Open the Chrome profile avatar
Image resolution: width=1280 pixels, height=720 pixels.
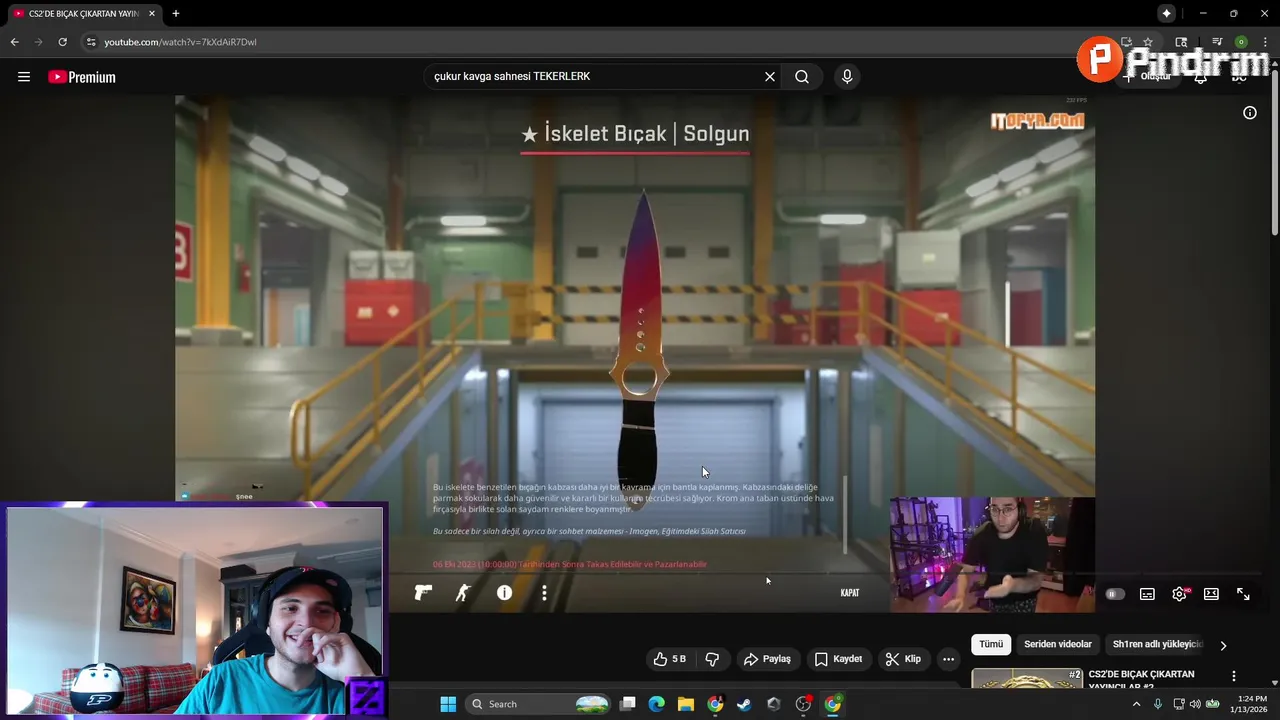1241,42
